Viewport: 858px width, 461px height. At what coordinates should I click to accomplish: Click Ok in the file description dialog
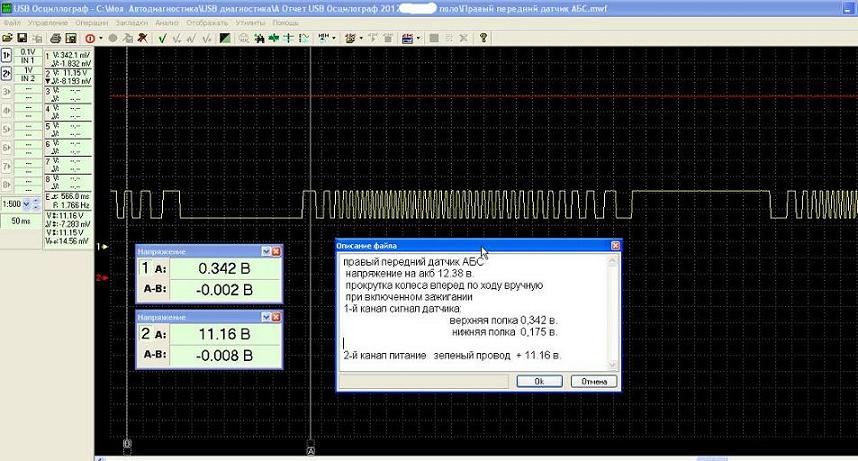tap(539, 381)
